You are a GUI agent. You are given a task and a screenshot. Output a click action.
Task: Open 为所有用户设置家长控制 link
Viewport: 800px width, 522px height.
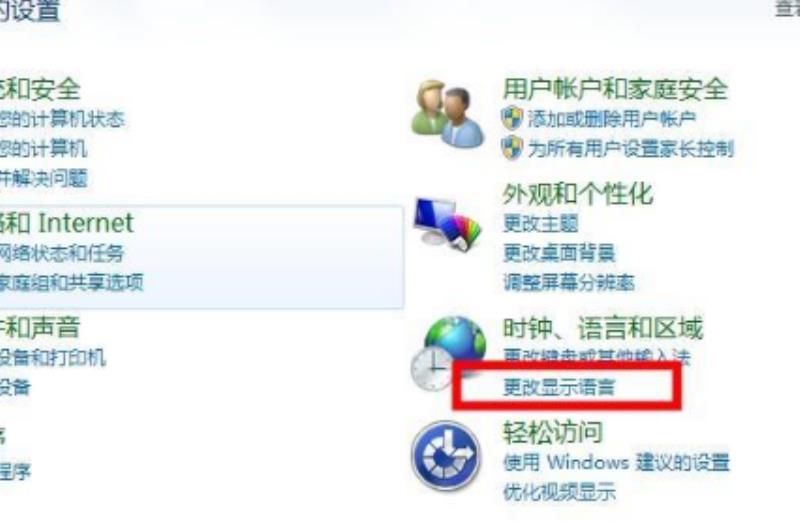(x=630, y=148)
